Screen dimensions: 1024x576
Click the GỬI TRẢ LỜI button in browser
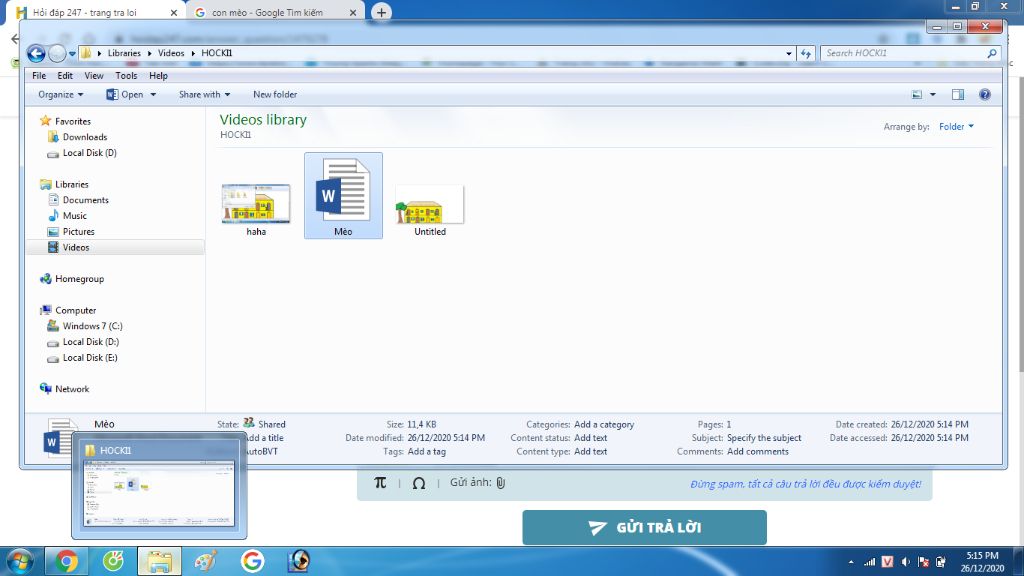[x=645, y=528]
